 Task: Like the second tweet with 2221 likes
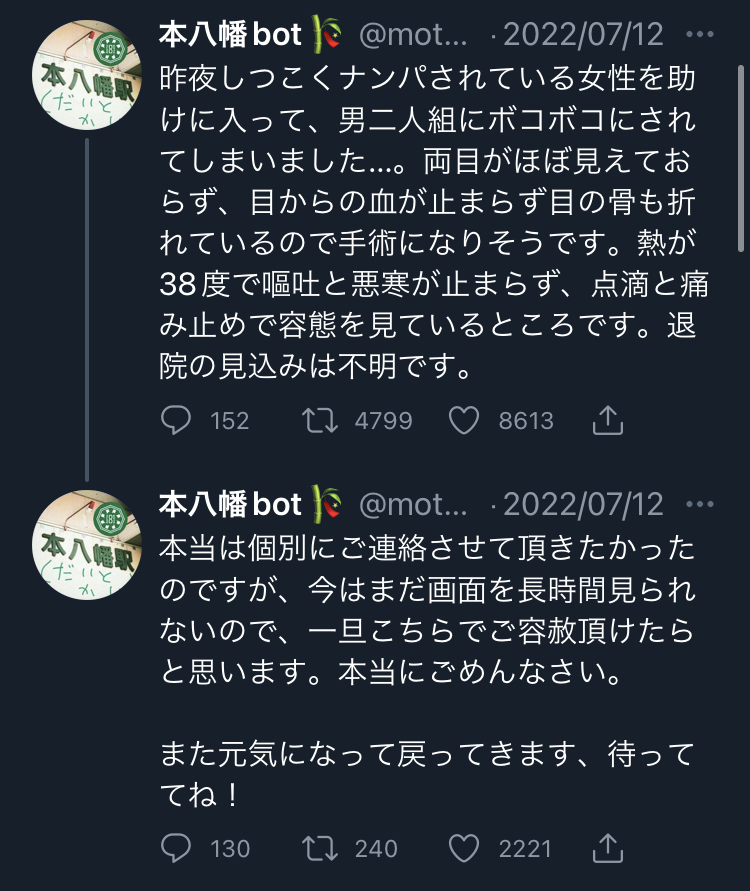[x=464, y=850]
